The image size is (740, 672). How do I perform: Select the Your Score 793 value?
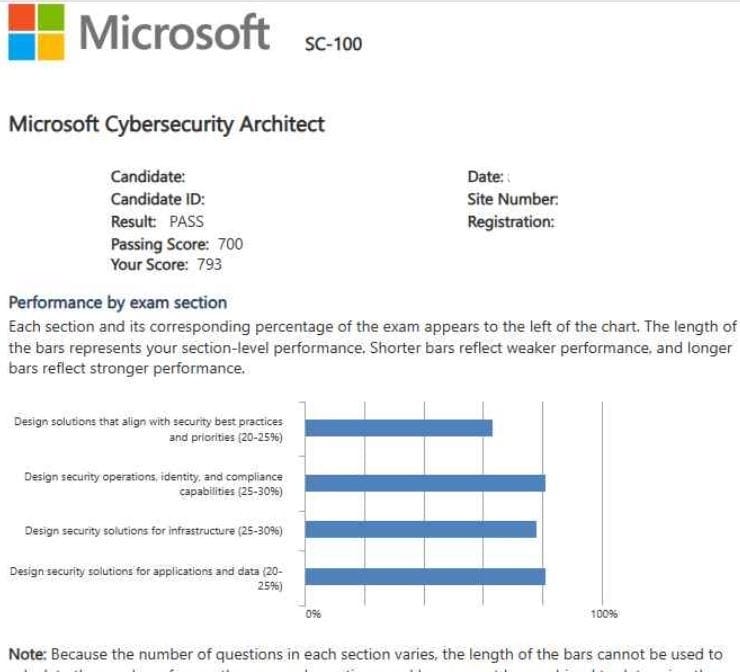[x=210, y=265]
